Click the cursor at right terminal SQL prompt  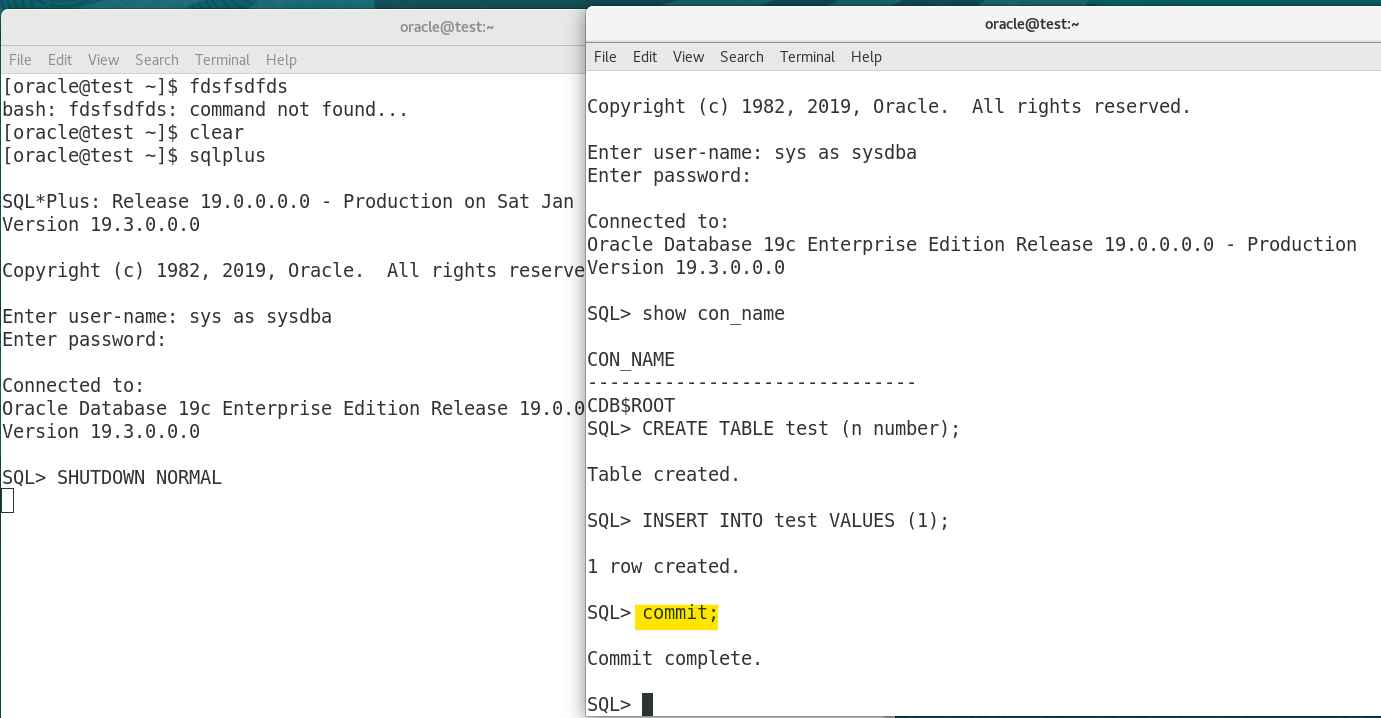tap(647, 705)
